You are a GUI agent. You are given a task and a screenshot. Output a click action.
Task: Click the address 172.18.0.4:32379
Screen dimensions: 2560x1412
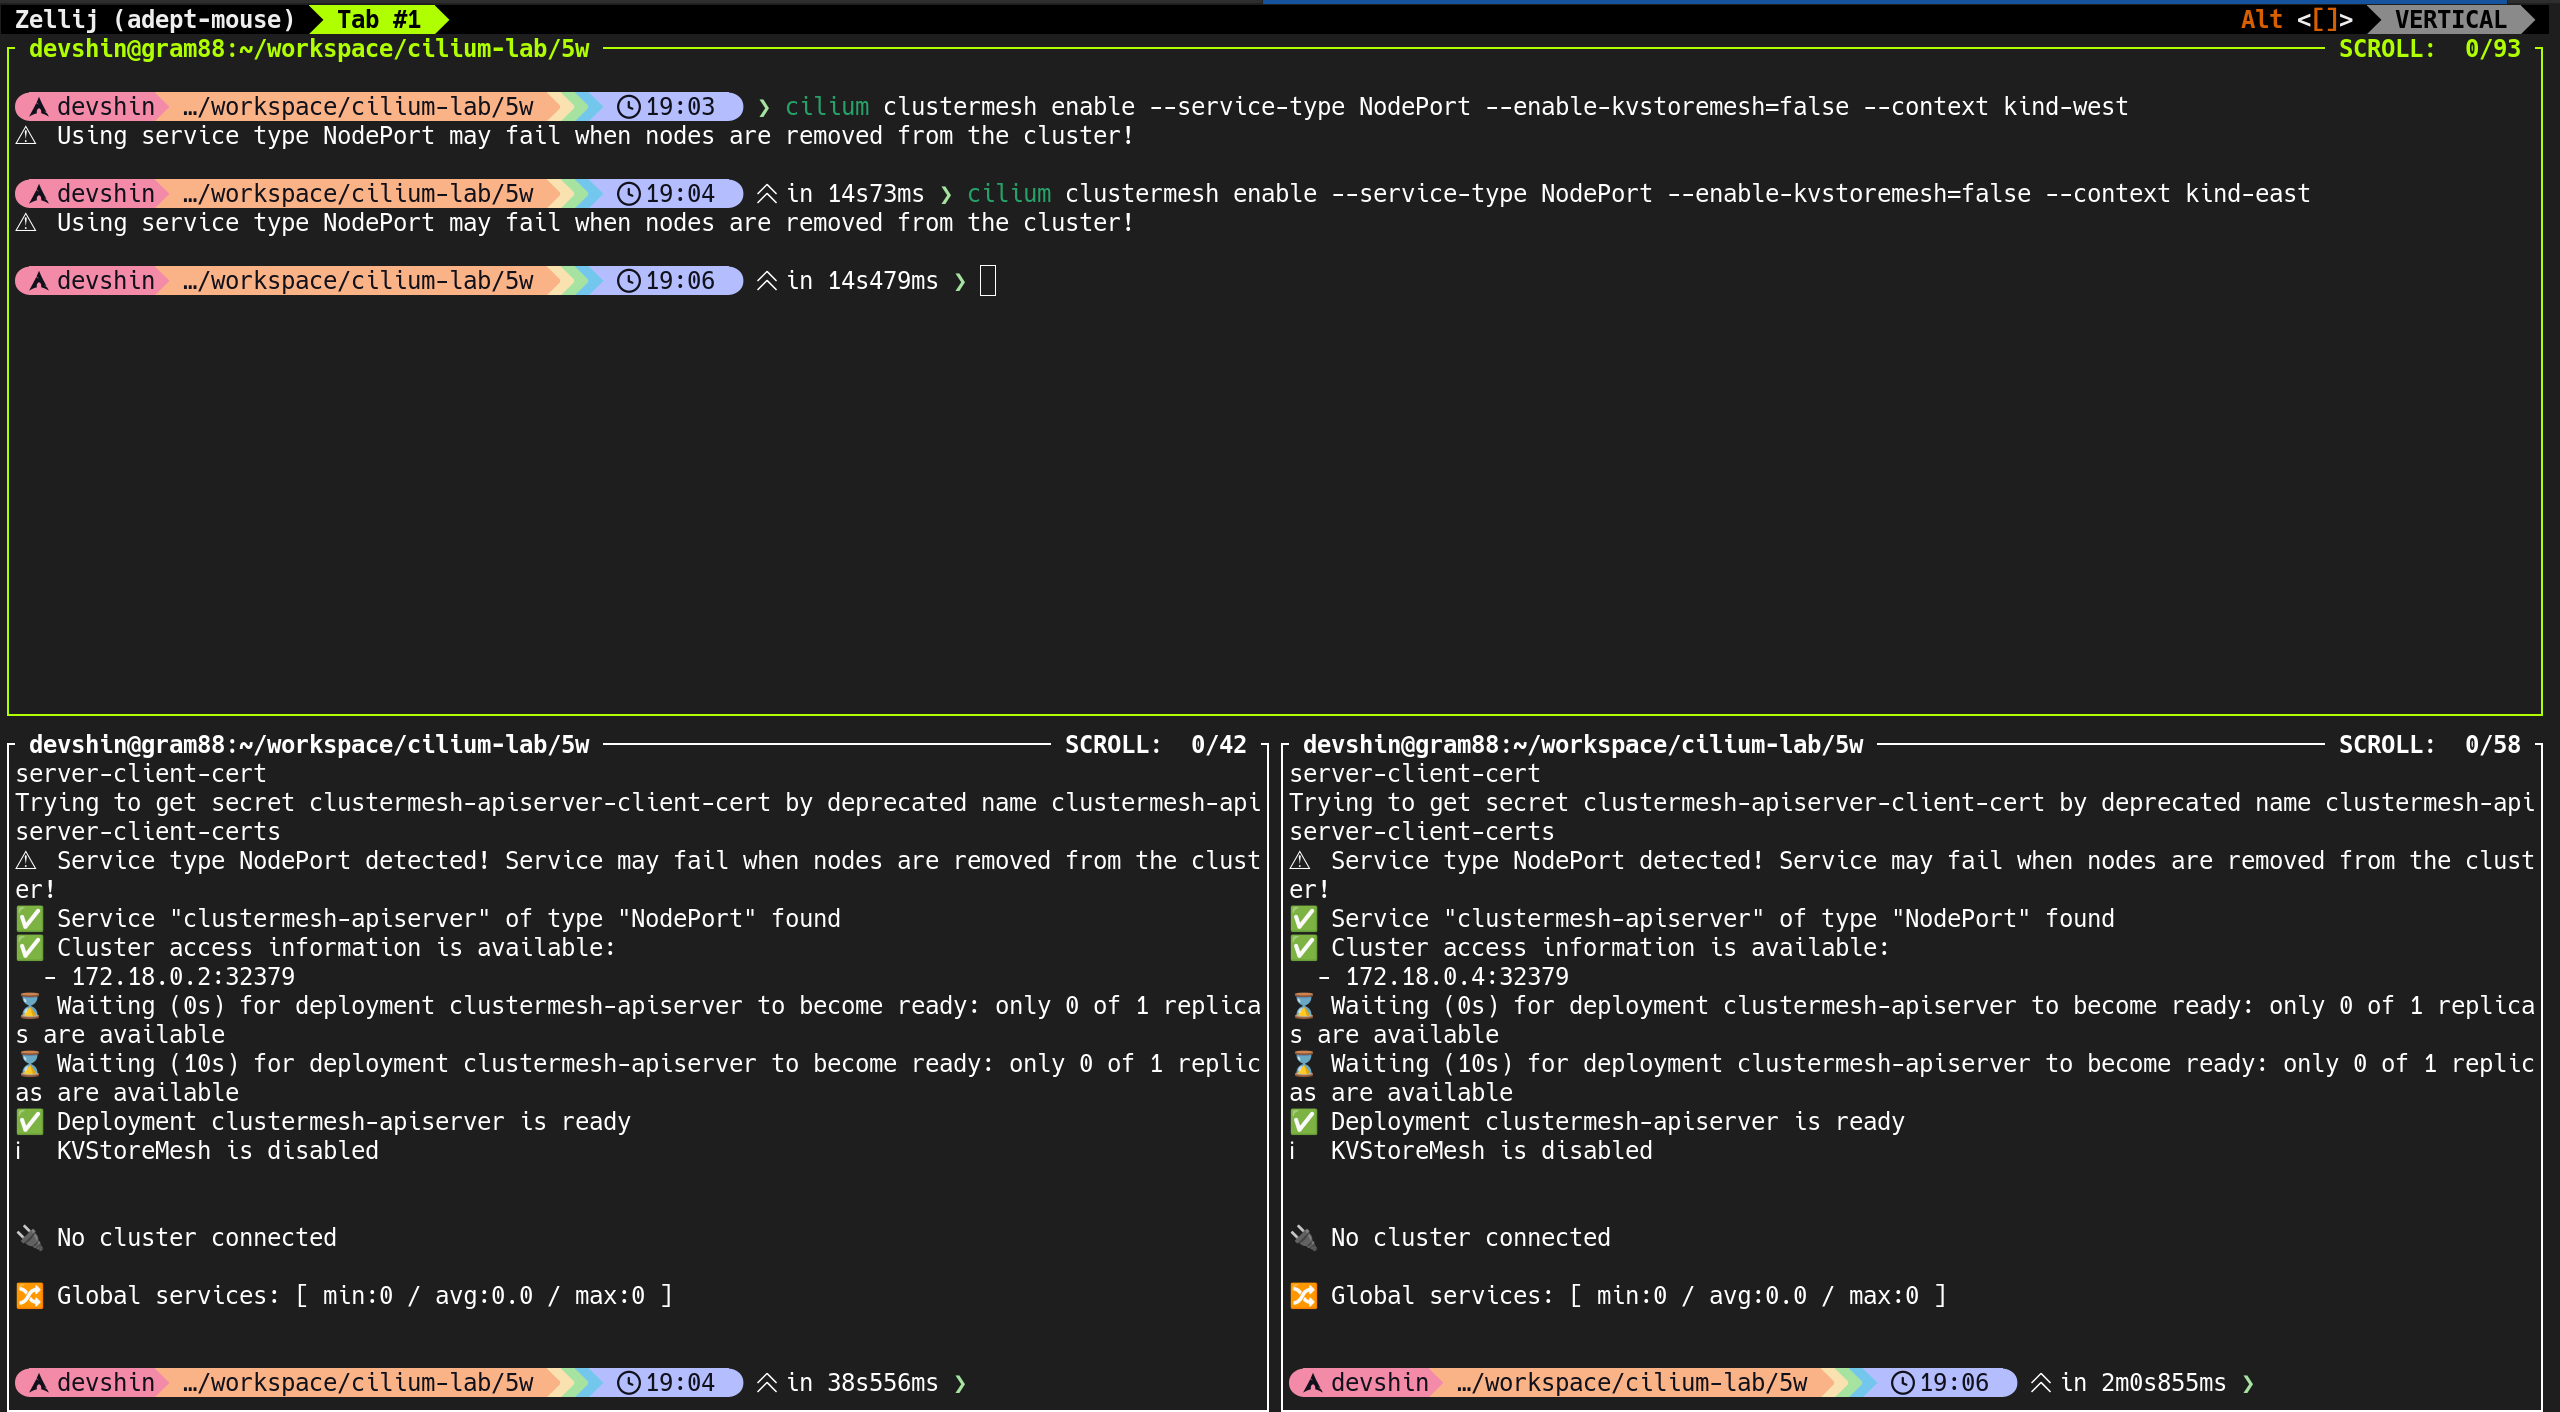click(1457, 977)
